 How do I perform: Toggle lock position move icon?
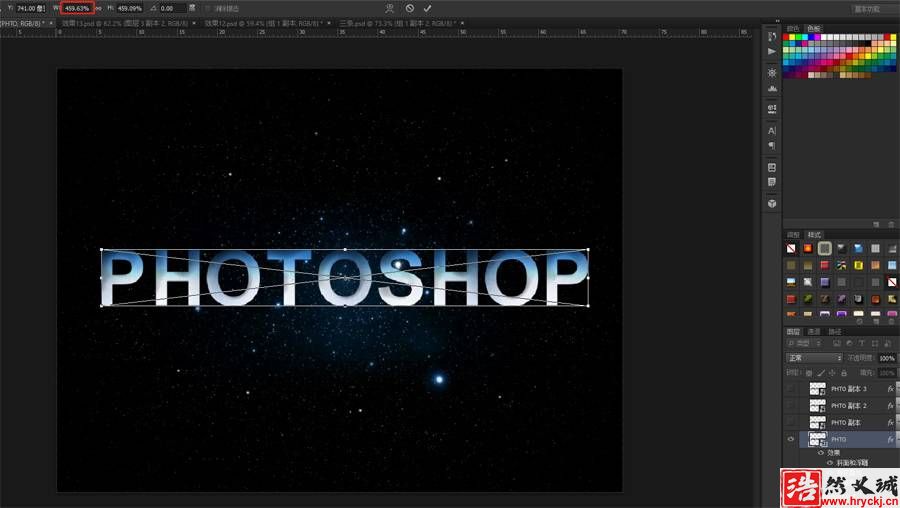tap(832, 373)
